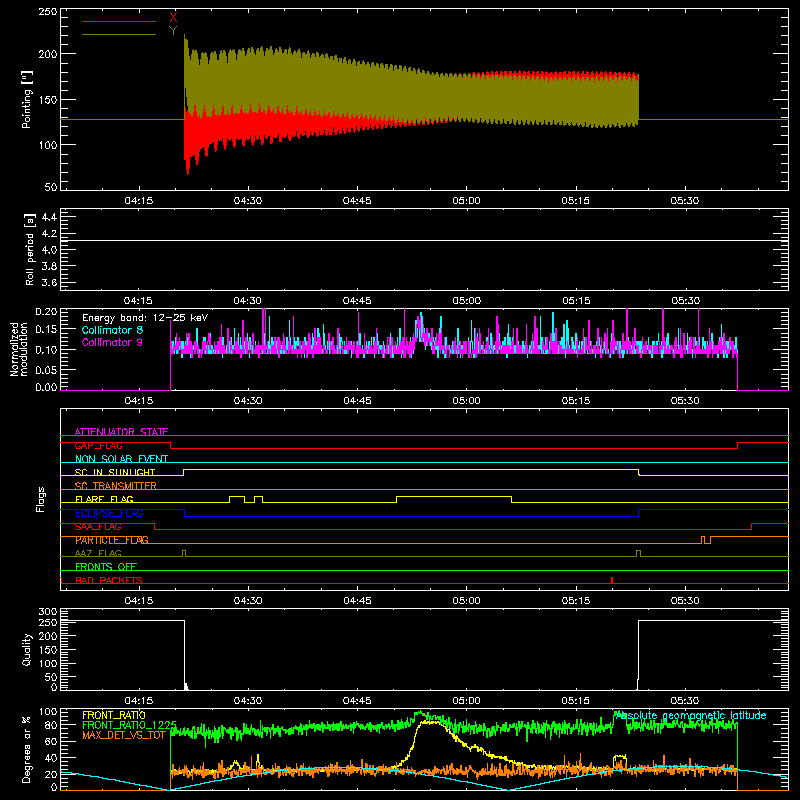
Task: Click the 200 tick on the Pointing axis
Action: pyautogui.click(x=48, y=54)
